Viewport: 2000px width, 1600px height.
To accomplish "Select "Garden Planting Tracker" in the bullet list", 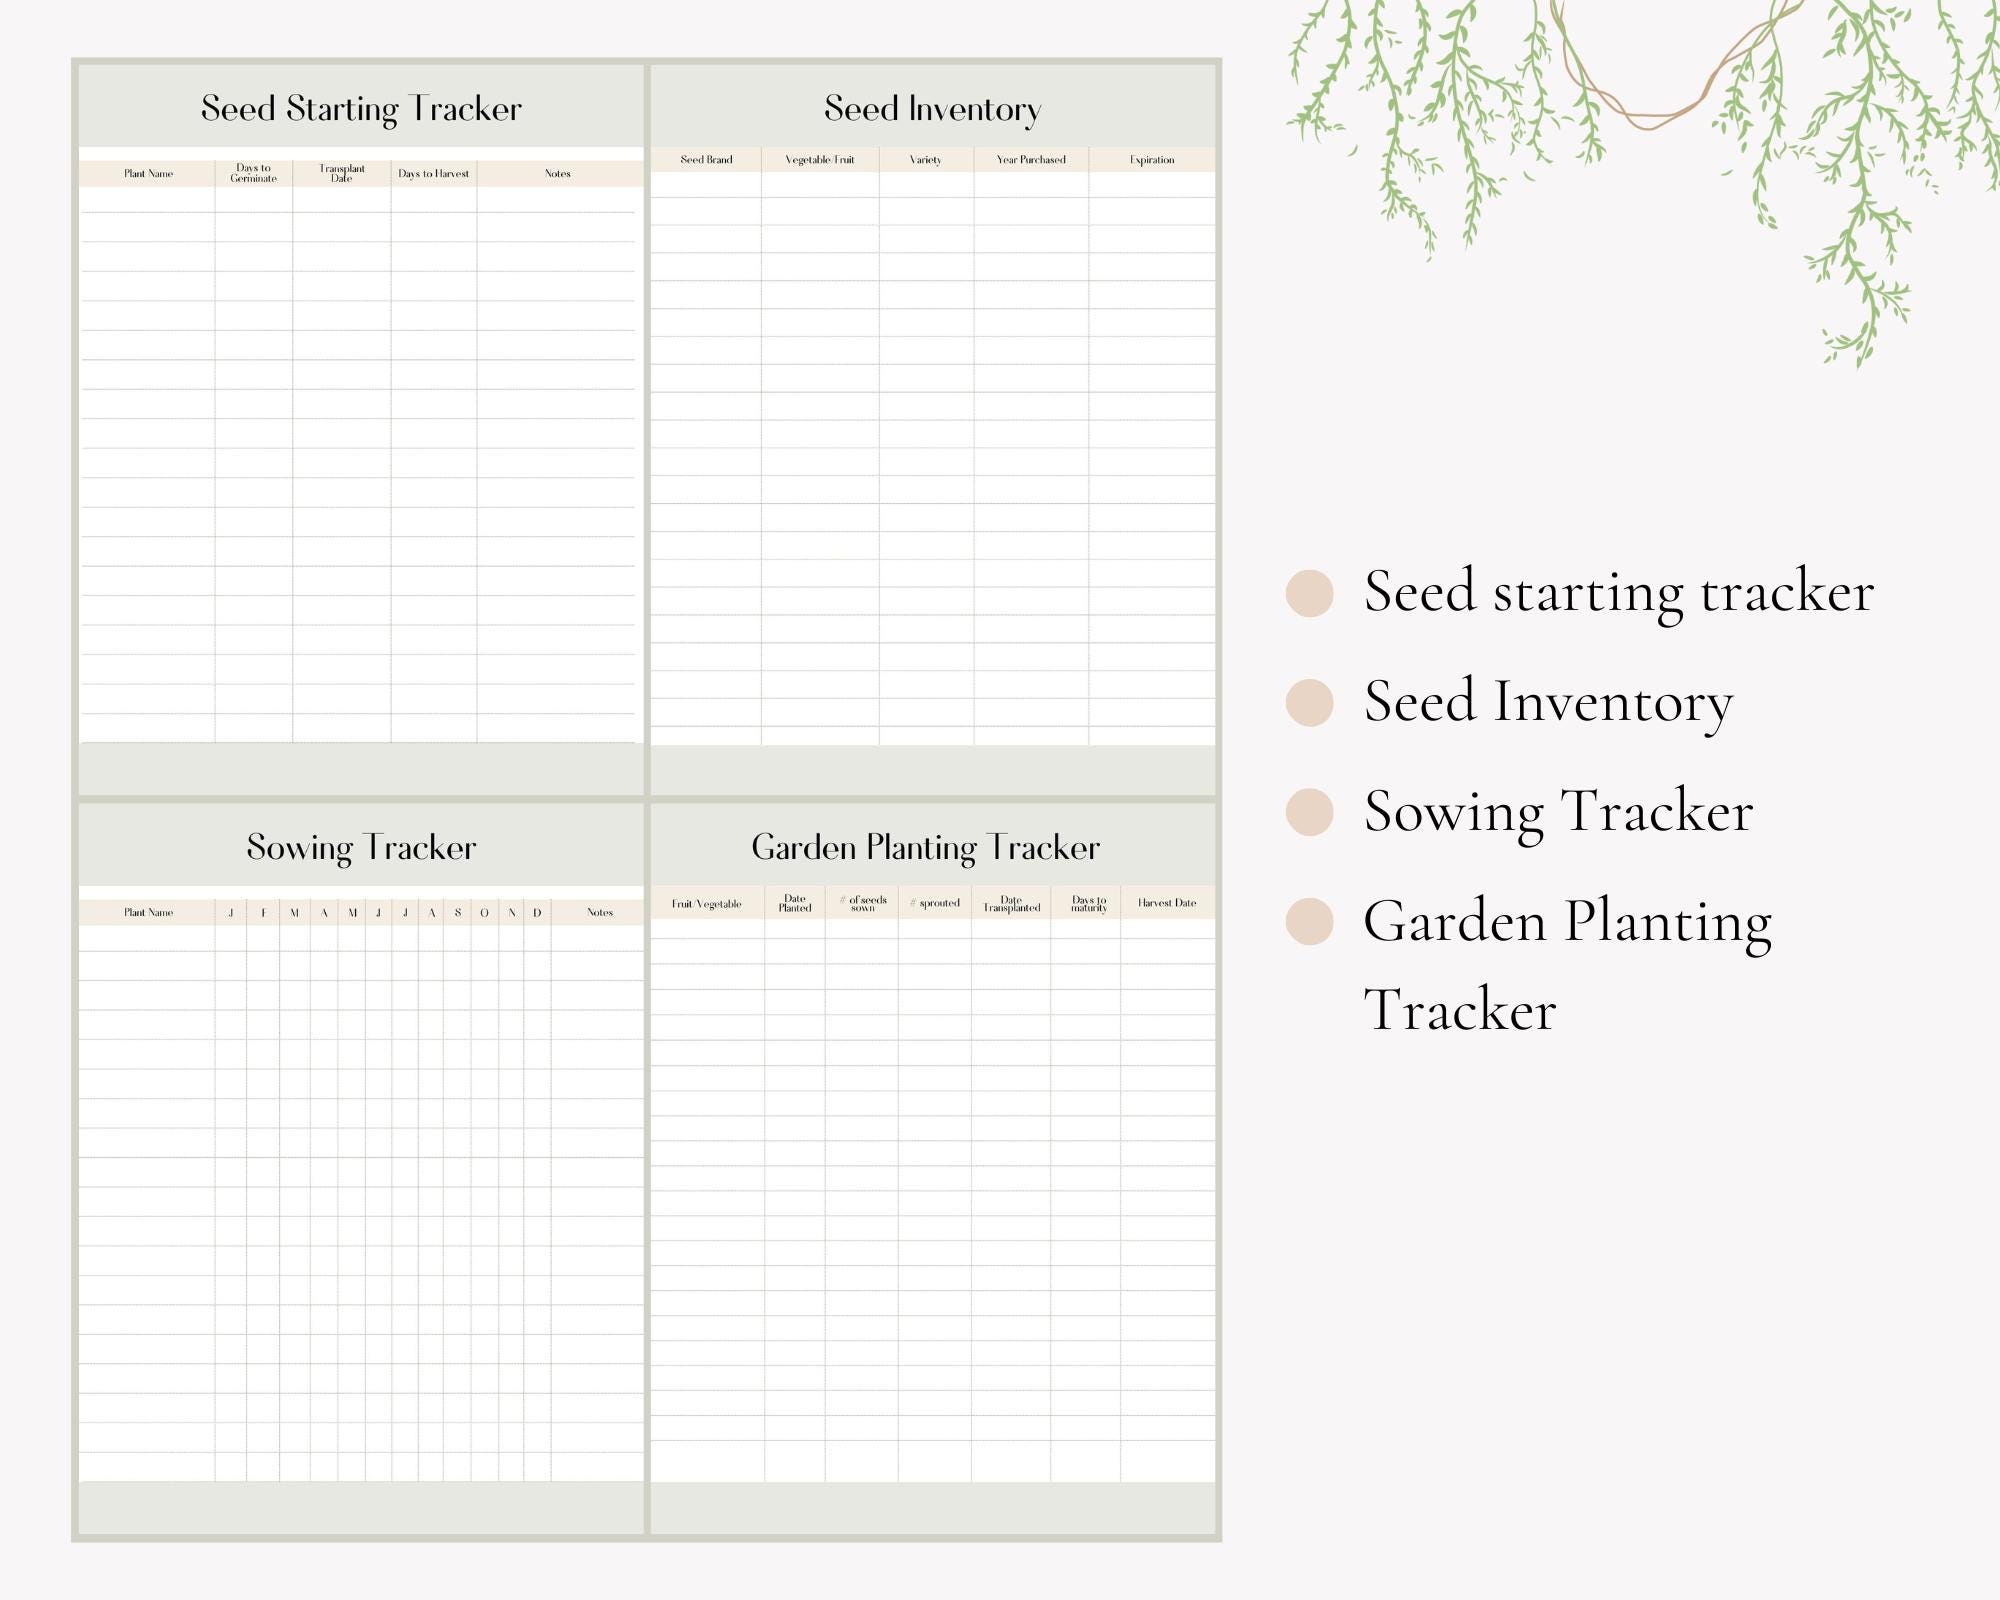I will pos(1568,965).
